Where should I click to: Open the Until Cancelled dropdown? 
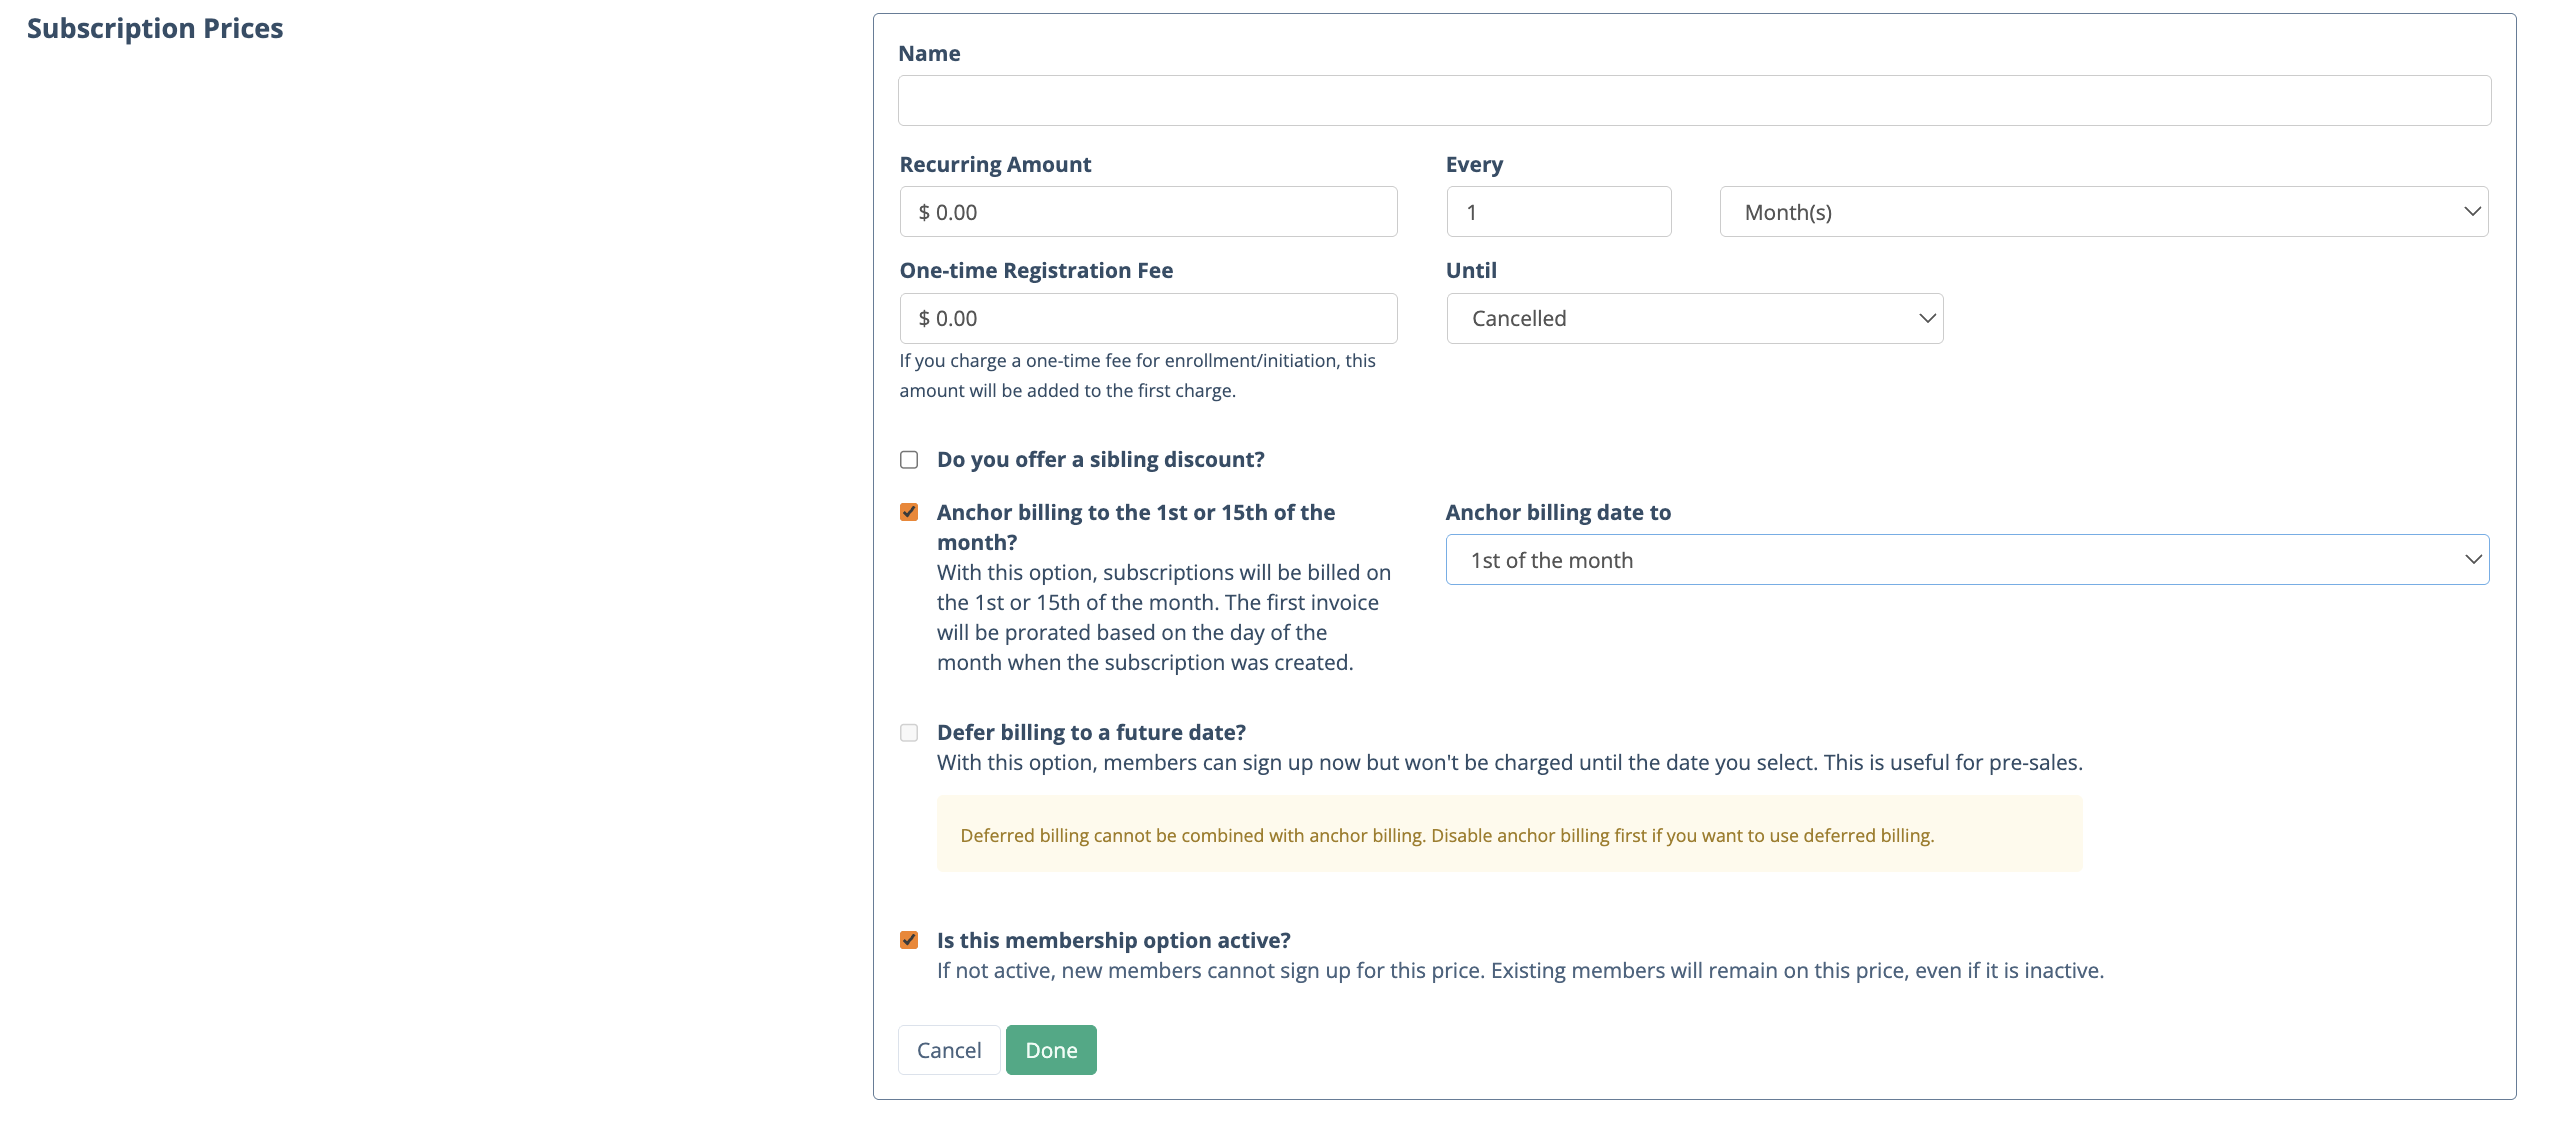(1693, 318)
